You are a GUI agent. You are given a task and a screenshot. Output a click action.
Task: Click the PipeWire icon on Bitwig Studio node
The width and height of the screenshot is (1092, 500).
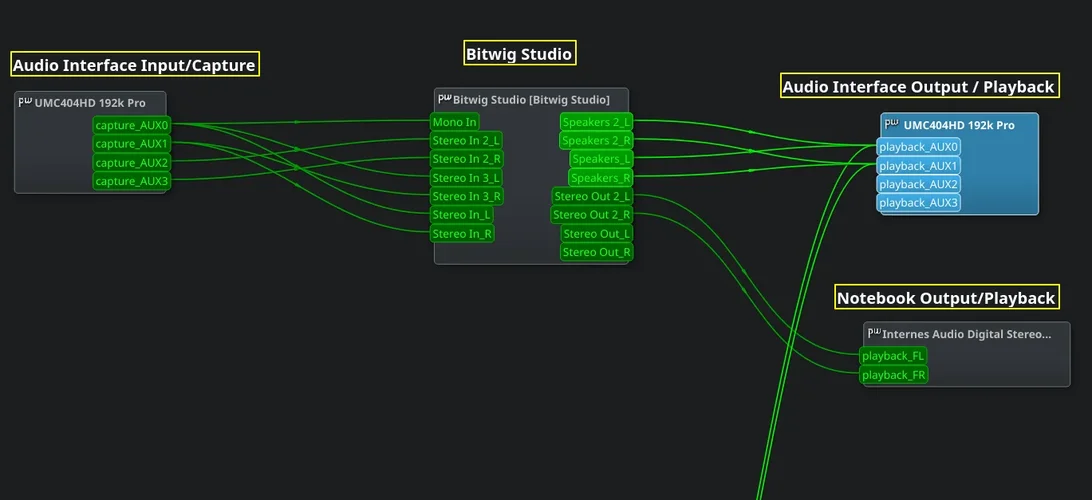click(x=444, y=99)
